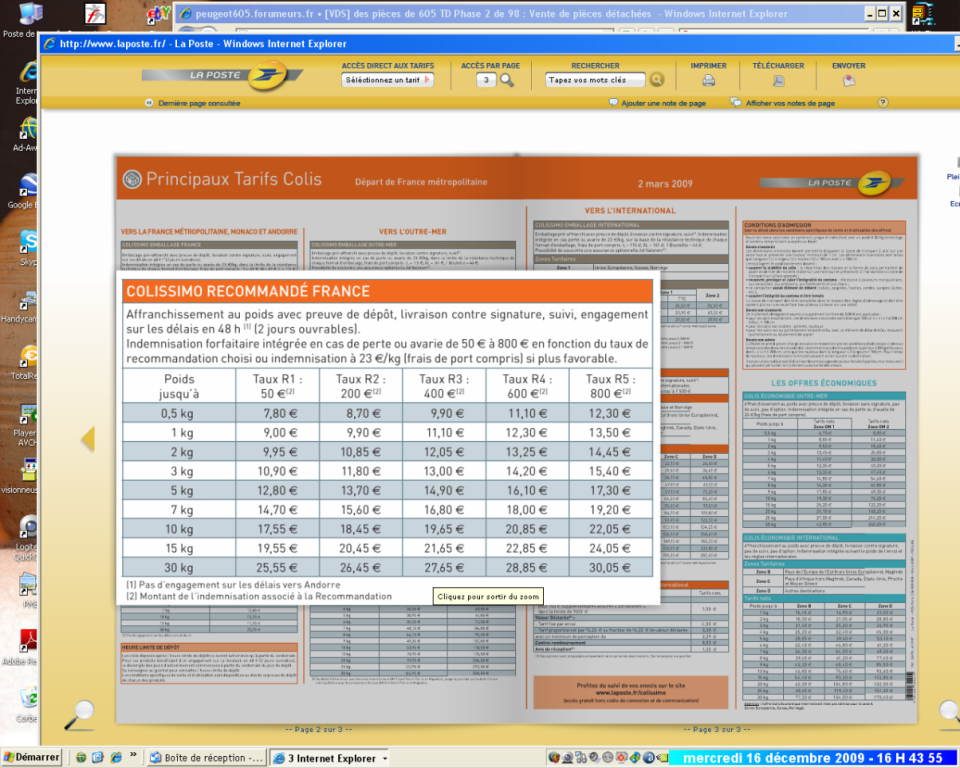The height and width of the screenshot is (768, 960).
Task: Click the search magnifier next to Rechercher field
Action: (657, 80)
